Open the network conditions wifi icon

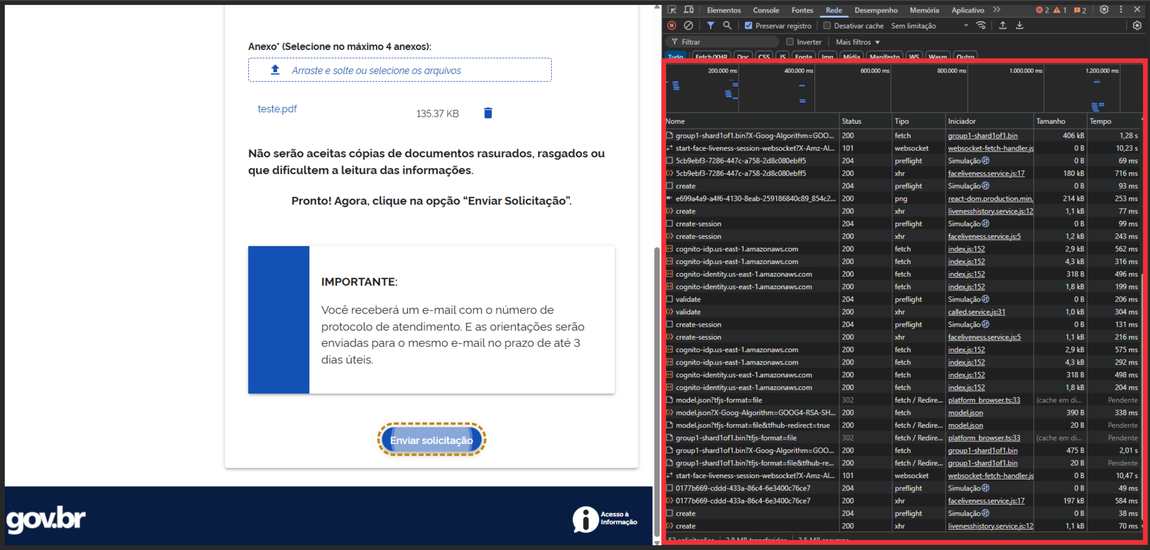tap(981, 26)
